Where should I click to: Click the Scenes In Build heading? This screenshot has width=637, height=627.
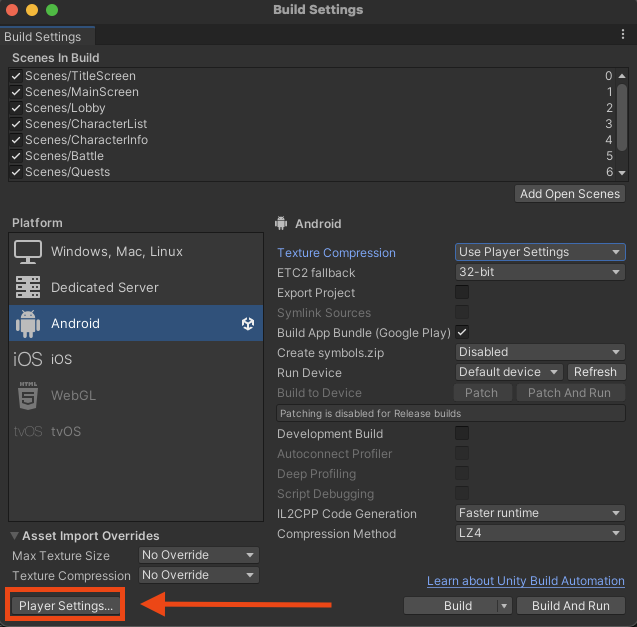tap(56, 58)
